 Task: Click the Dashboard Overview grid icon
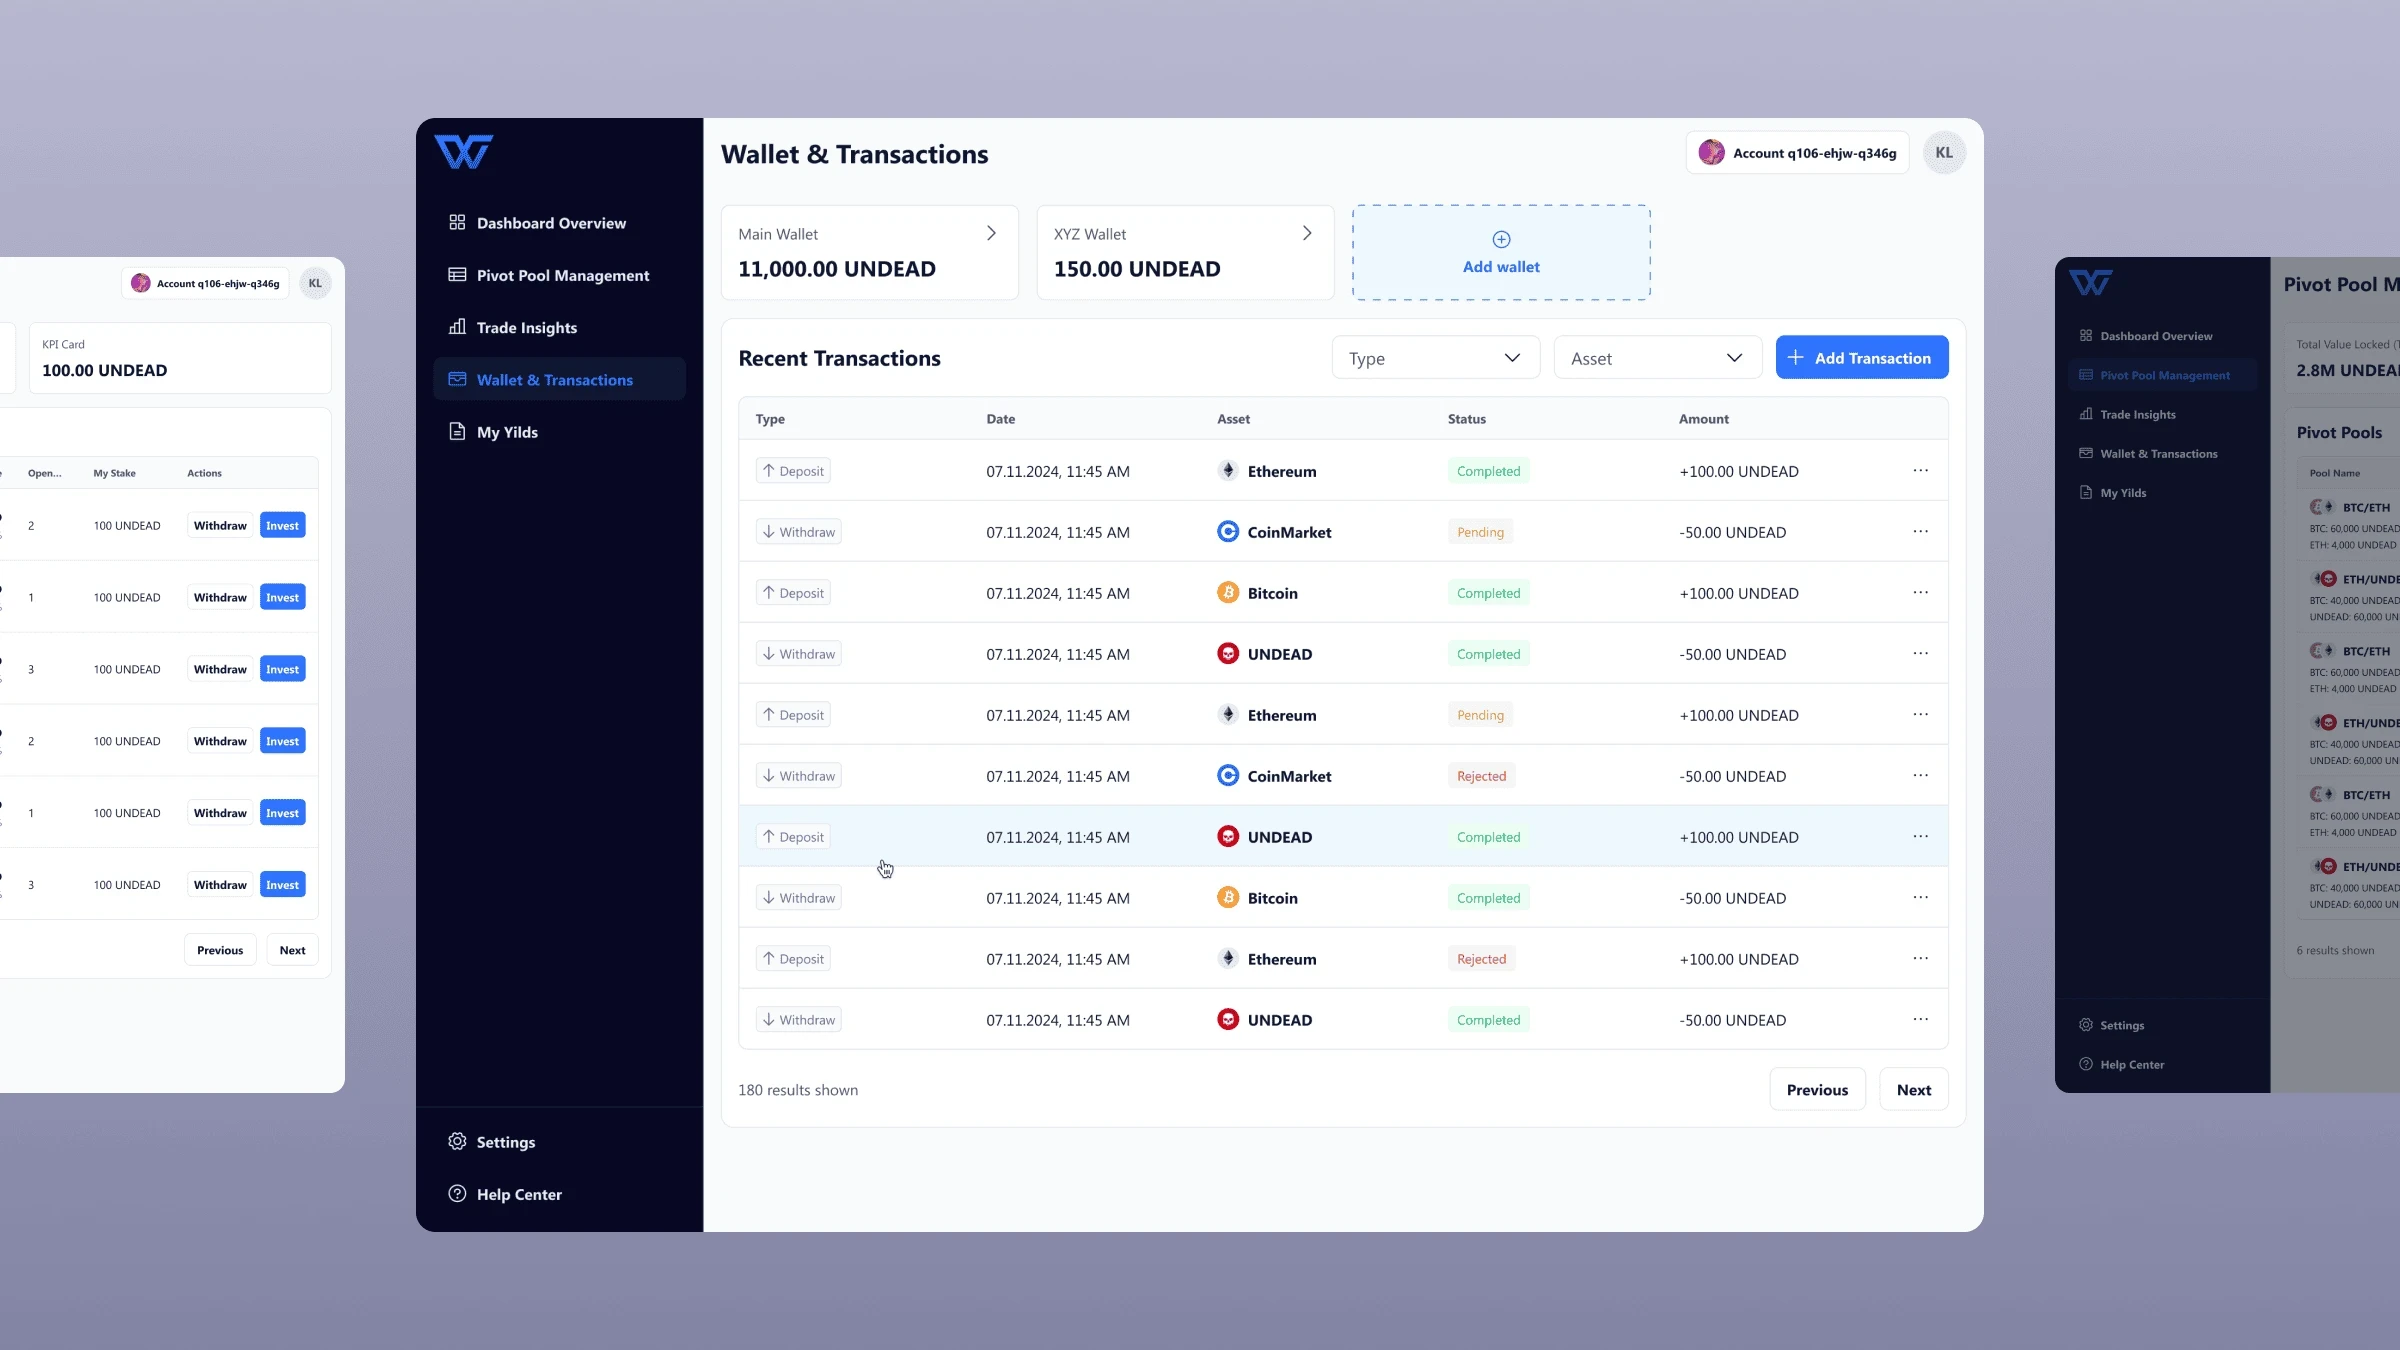457,222
